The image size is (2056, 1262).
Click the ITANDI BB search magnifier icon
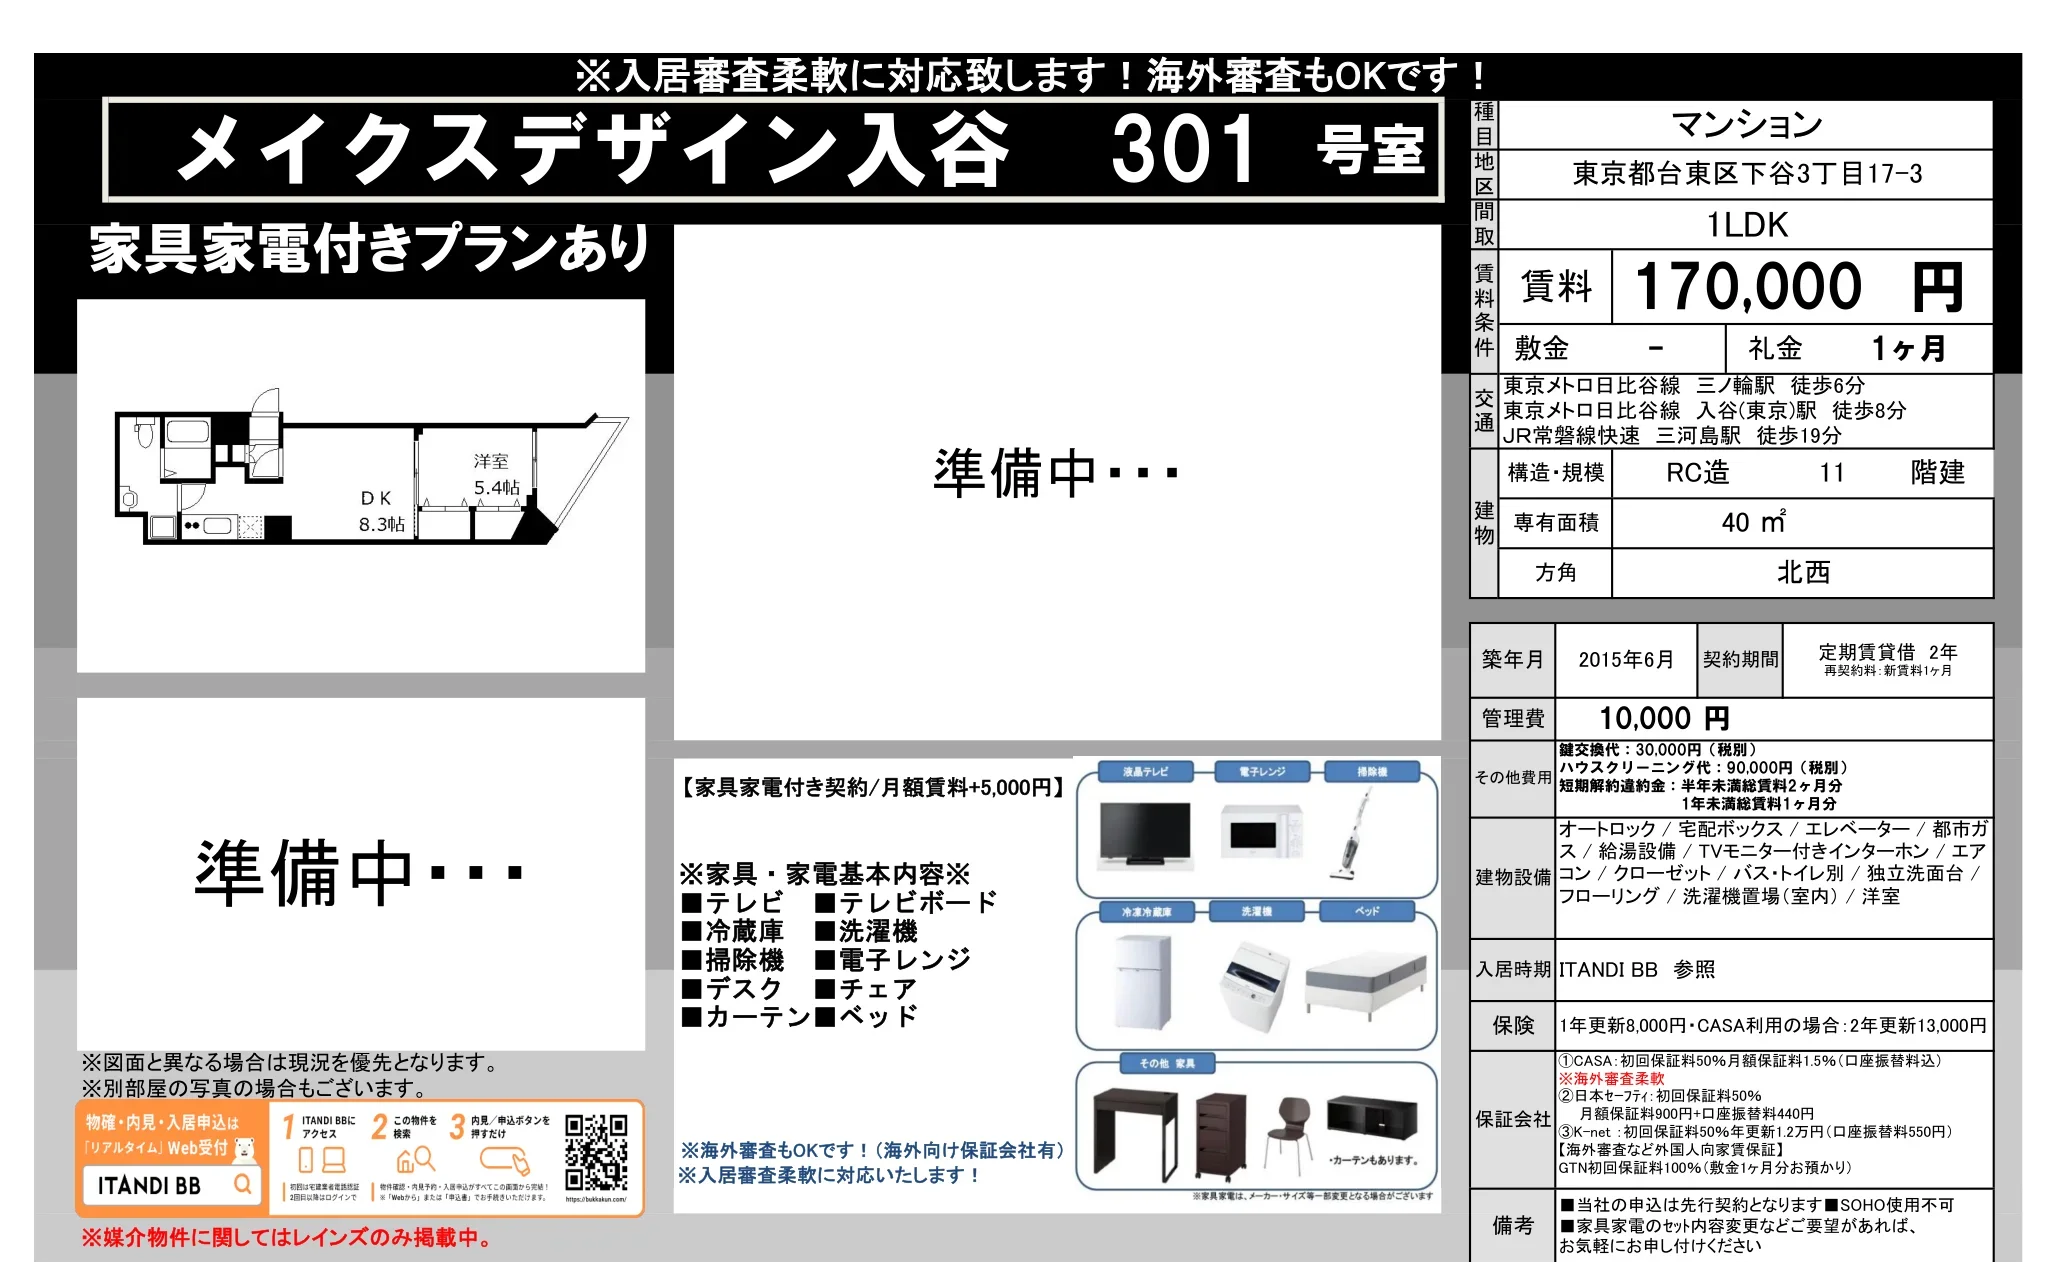242,1184
